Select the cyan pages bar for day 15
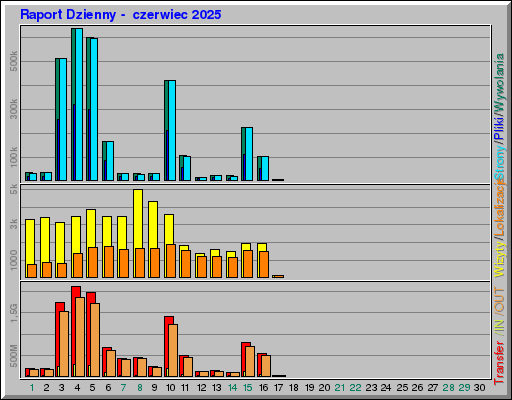512x400 pixels. 249,154
